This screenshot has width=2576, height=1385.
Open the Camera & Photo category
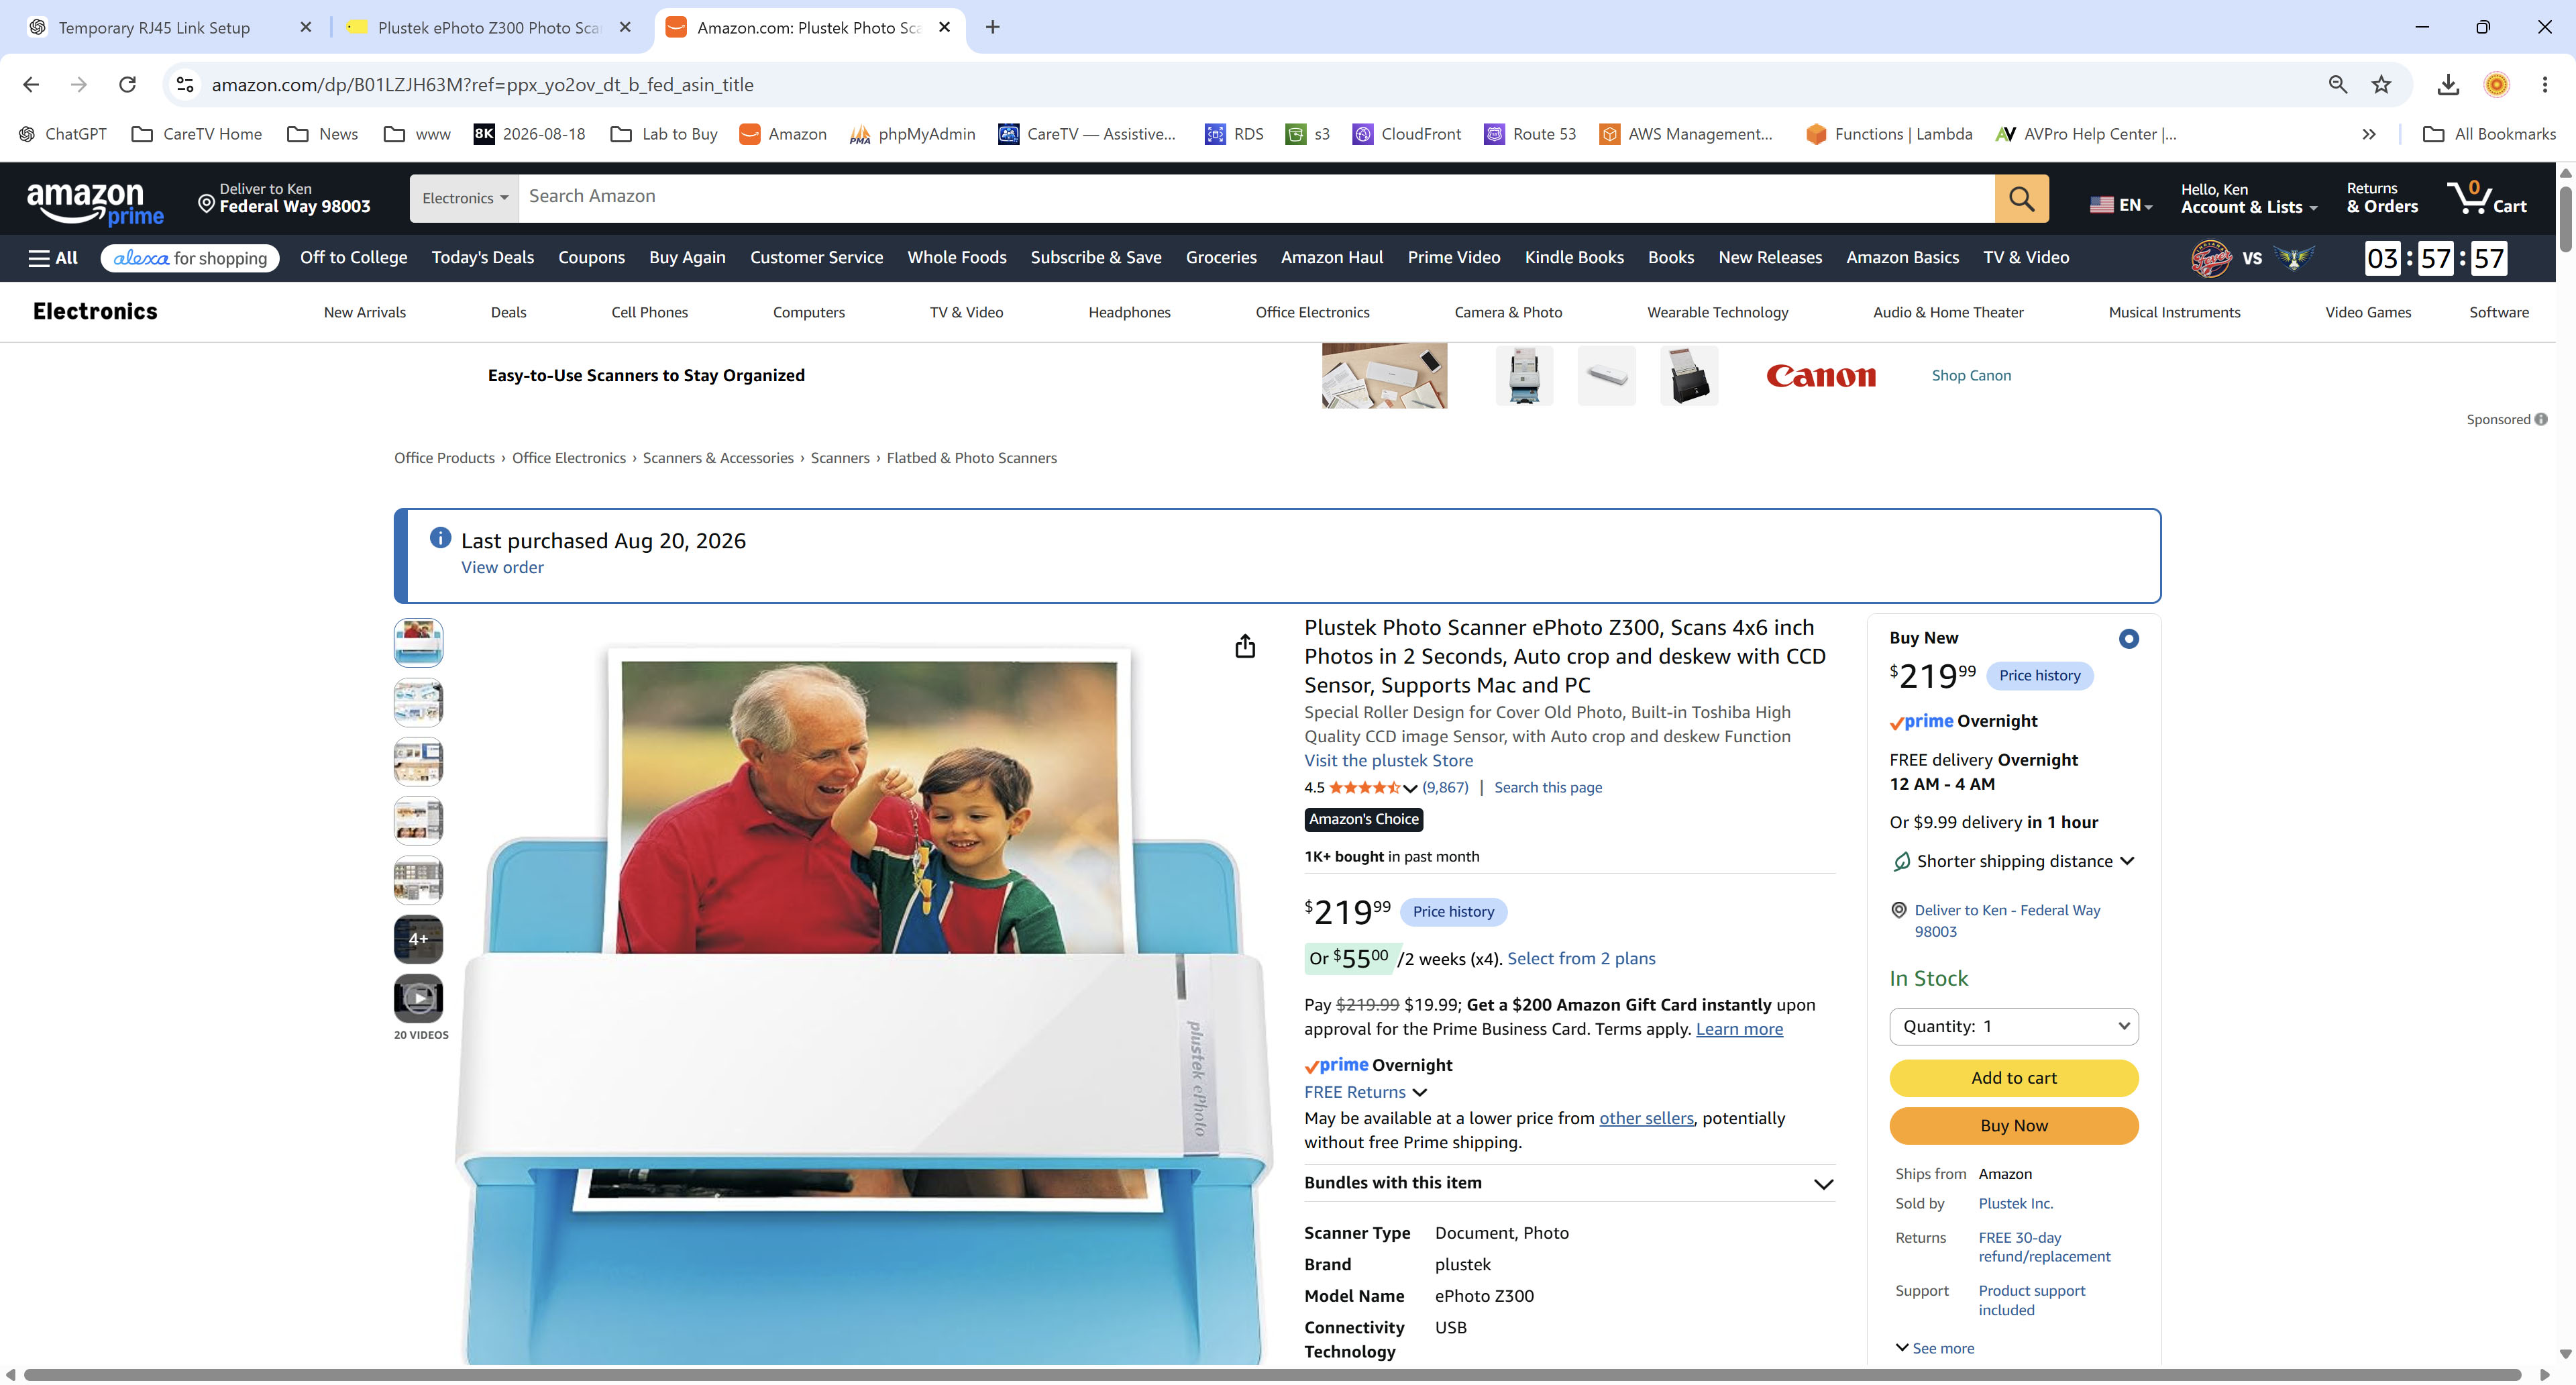coord(1508,312)
